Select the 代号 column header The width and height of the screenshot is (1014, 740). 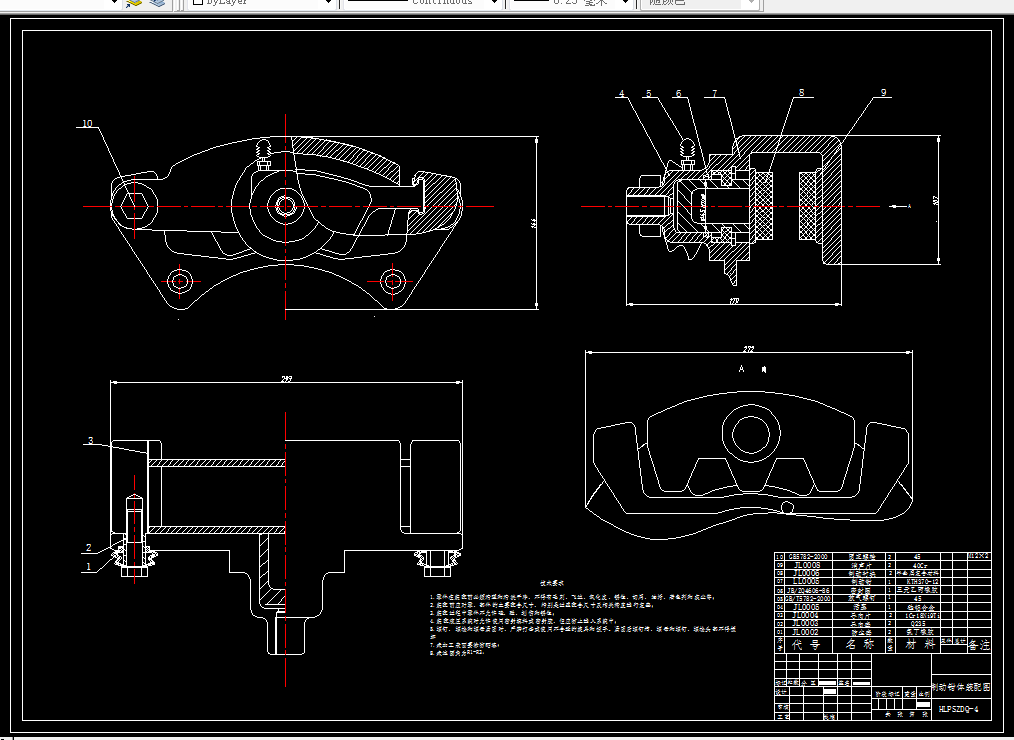(x=806, y=645)
